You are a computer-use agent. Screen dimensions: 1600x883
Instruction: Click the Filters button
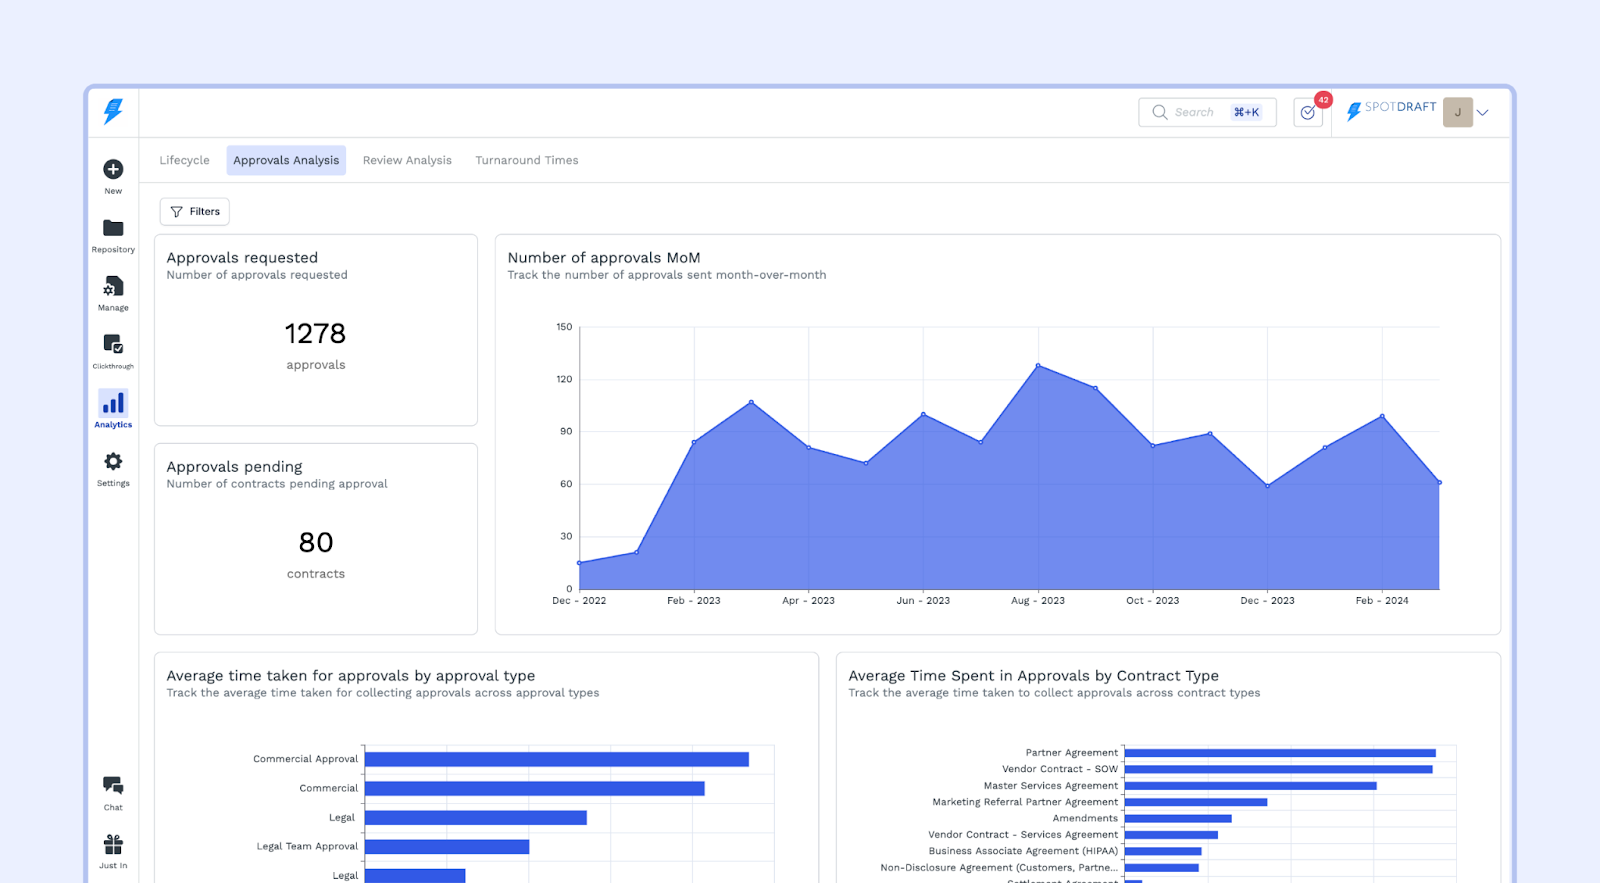[x=195, y=212]
